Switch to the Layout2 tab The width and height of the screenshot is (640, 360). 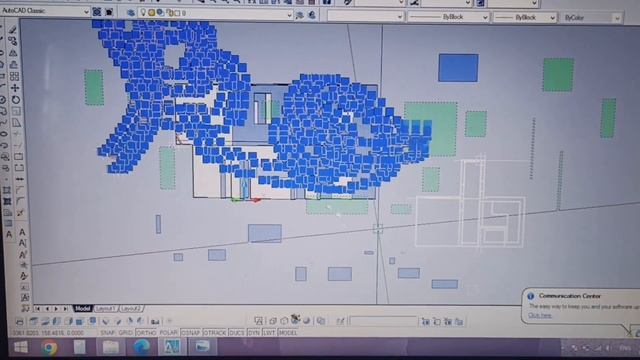click(131, 309)
